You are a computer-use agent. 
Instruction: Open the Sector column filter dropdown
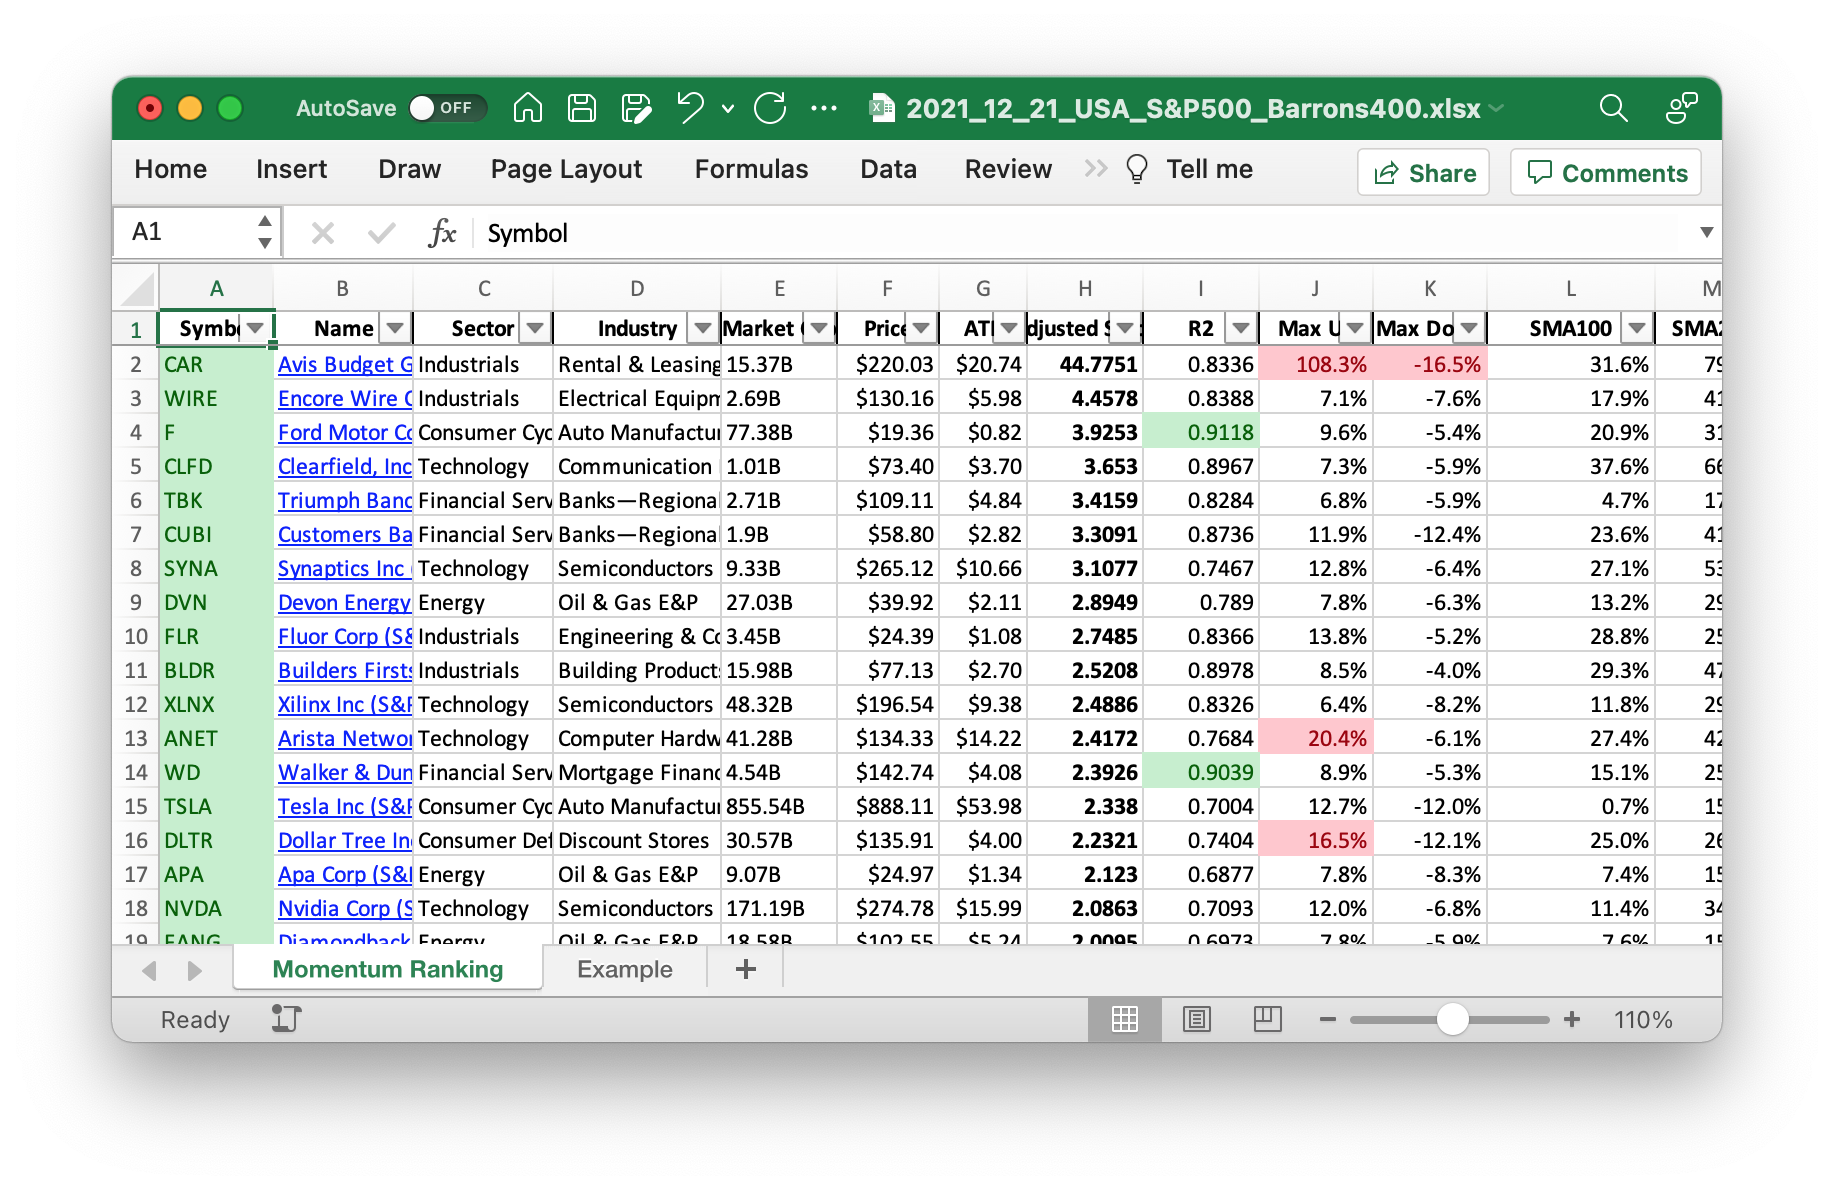pyautogui.click(x=535, y=328)
